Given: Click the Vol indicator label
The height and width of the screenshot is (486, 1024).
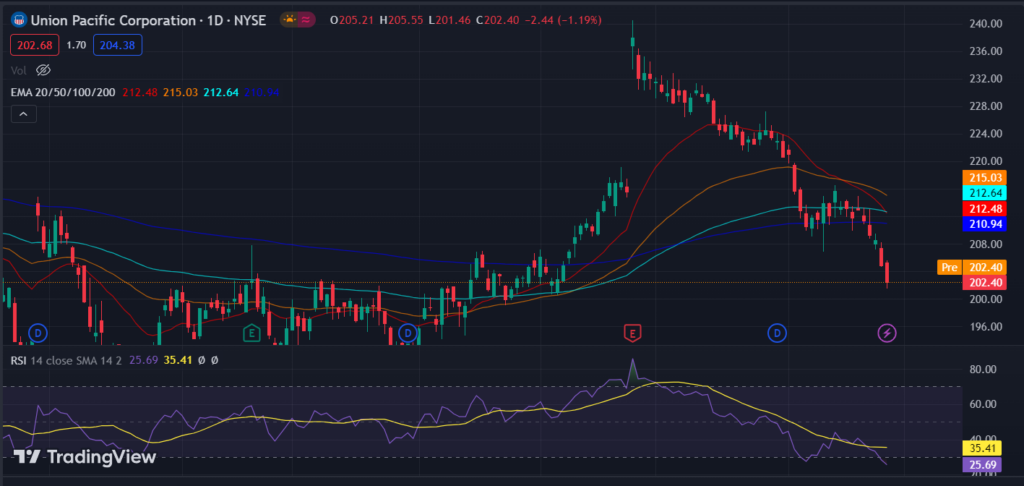Looking at the screenshot, I should [18, 70].
